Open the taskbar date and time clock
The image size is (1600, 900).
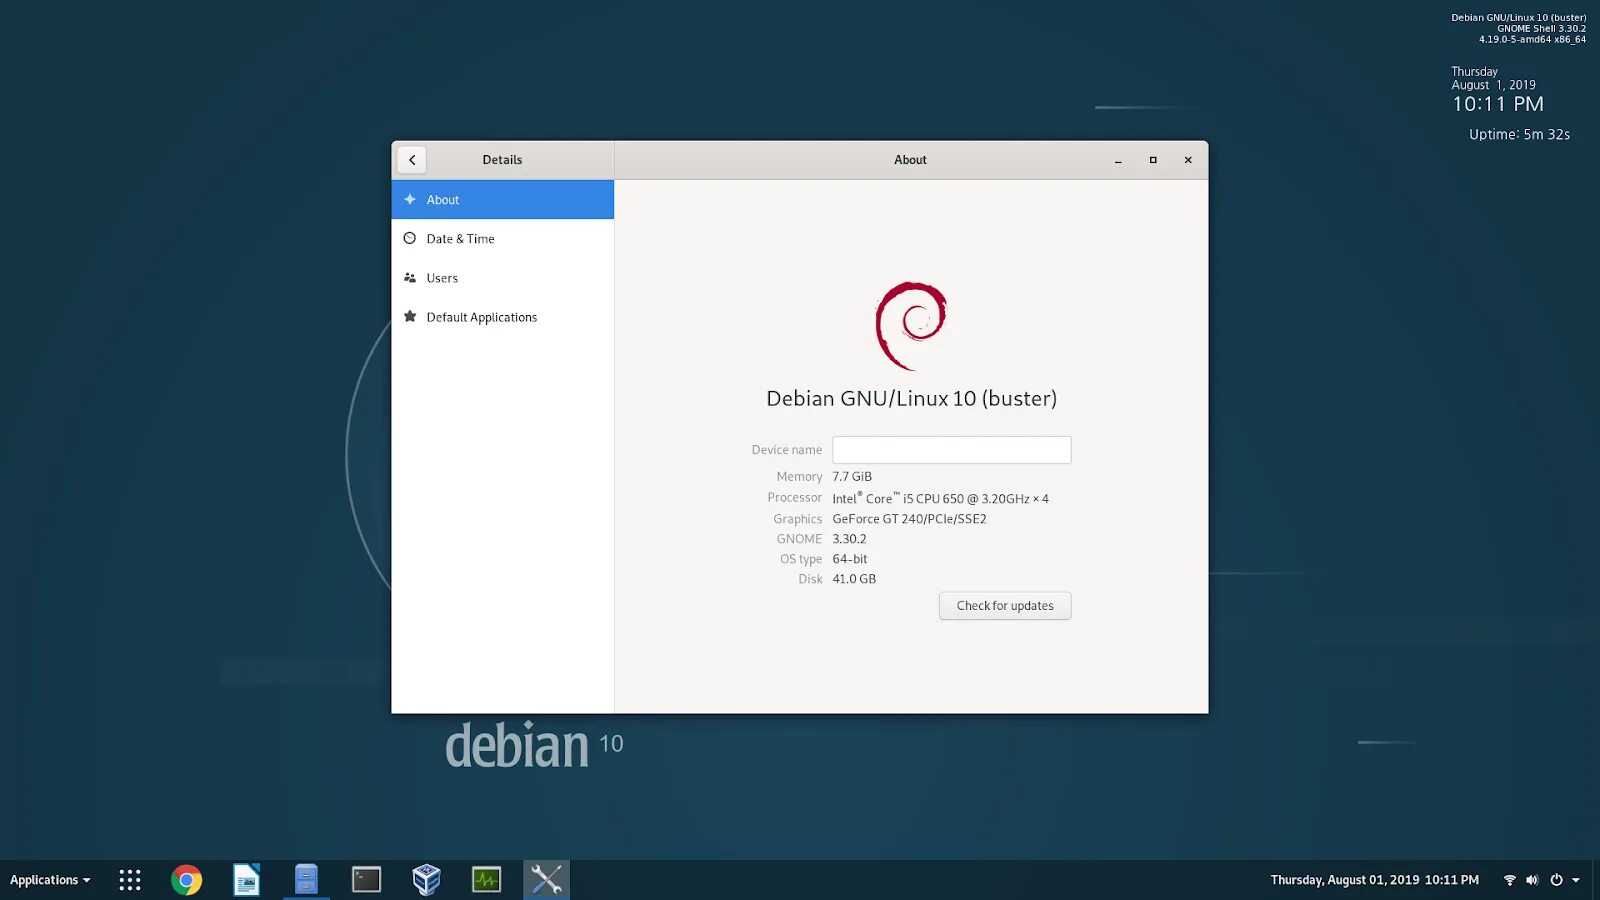click(1374, 880)
